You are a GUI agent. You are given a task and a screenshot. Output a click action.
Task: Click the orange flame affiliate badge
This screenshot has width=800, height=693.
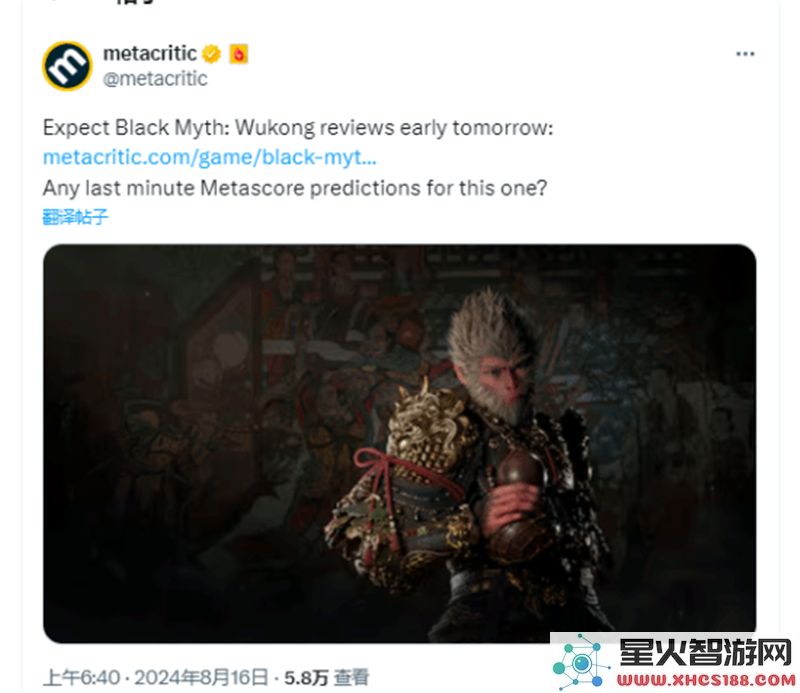click(238, 54)
